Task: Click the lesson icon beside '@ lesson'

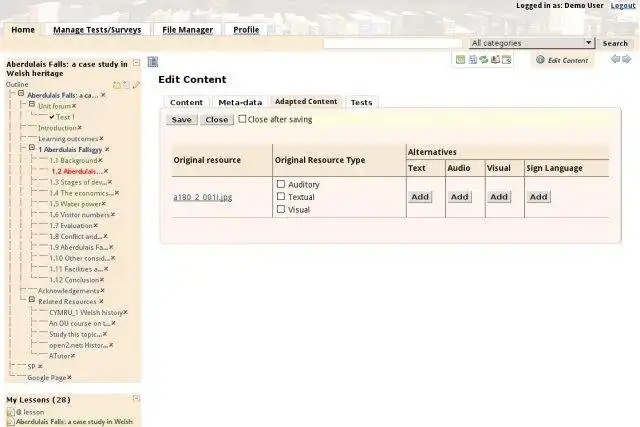Action: tap(11, 412)
